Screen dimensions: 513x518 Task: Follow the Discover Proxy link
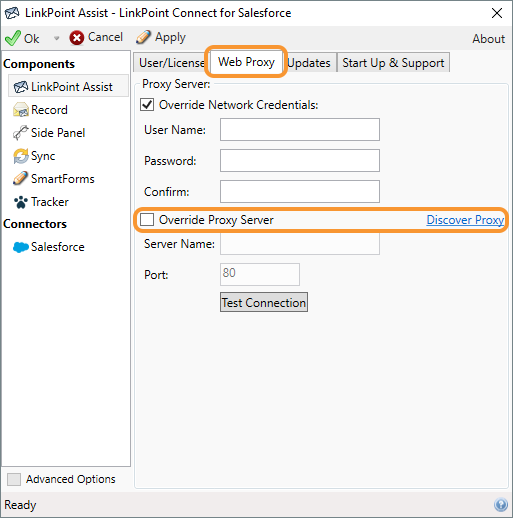click(465, 220)
